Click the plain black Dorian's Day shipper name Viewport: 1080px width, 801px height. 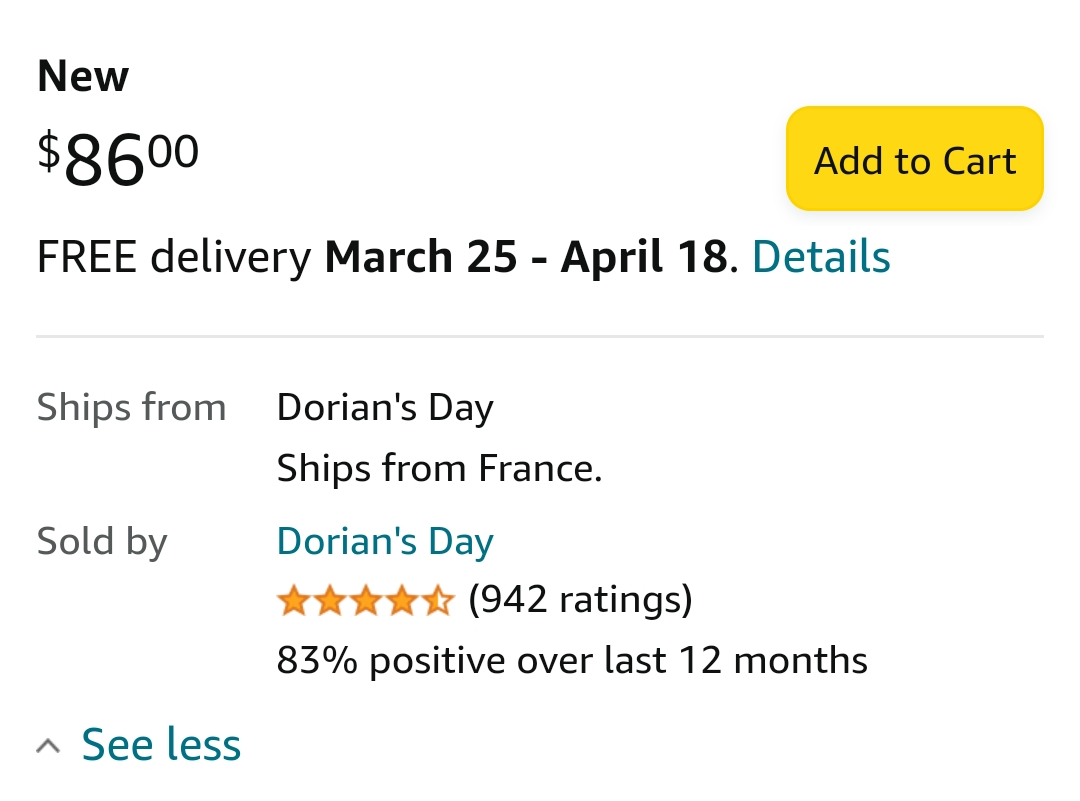tap(385, 408)
